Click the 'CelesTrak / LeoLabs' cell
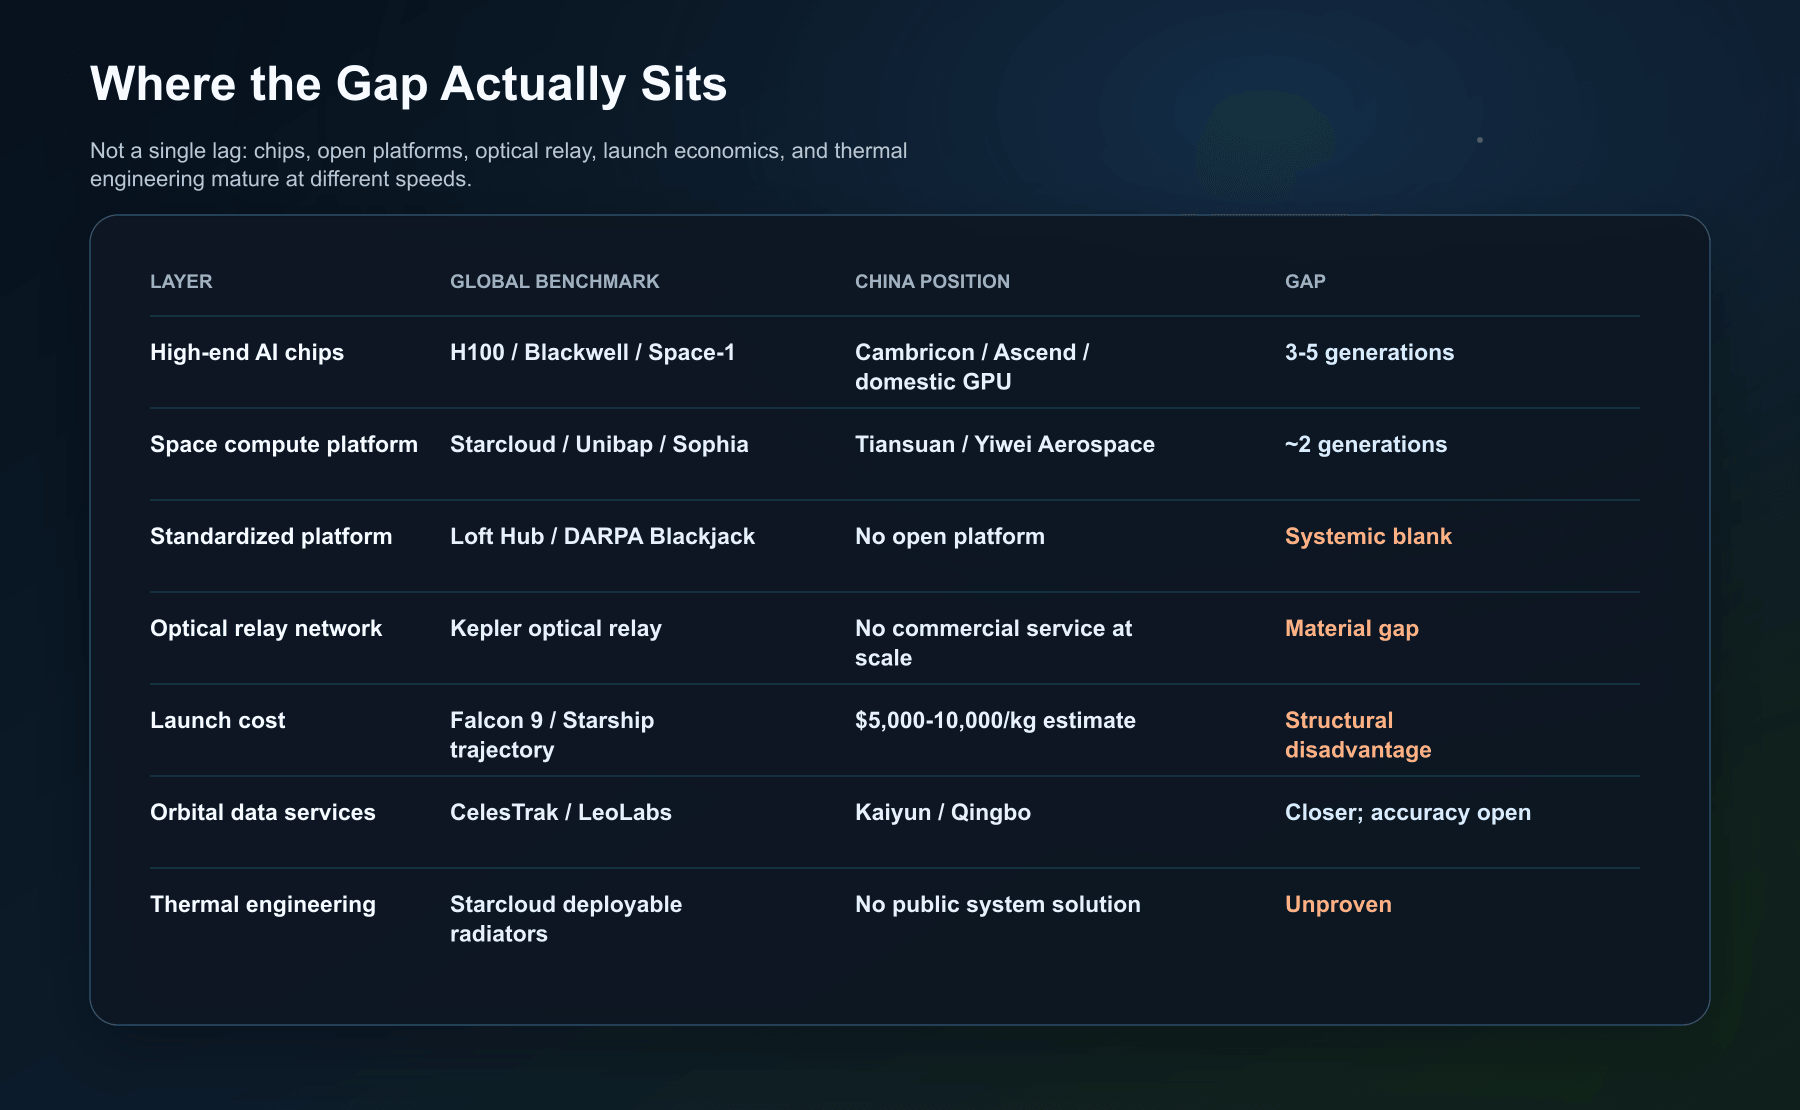Screen dimensions: 1800x1110 click(x=561, y=812)
